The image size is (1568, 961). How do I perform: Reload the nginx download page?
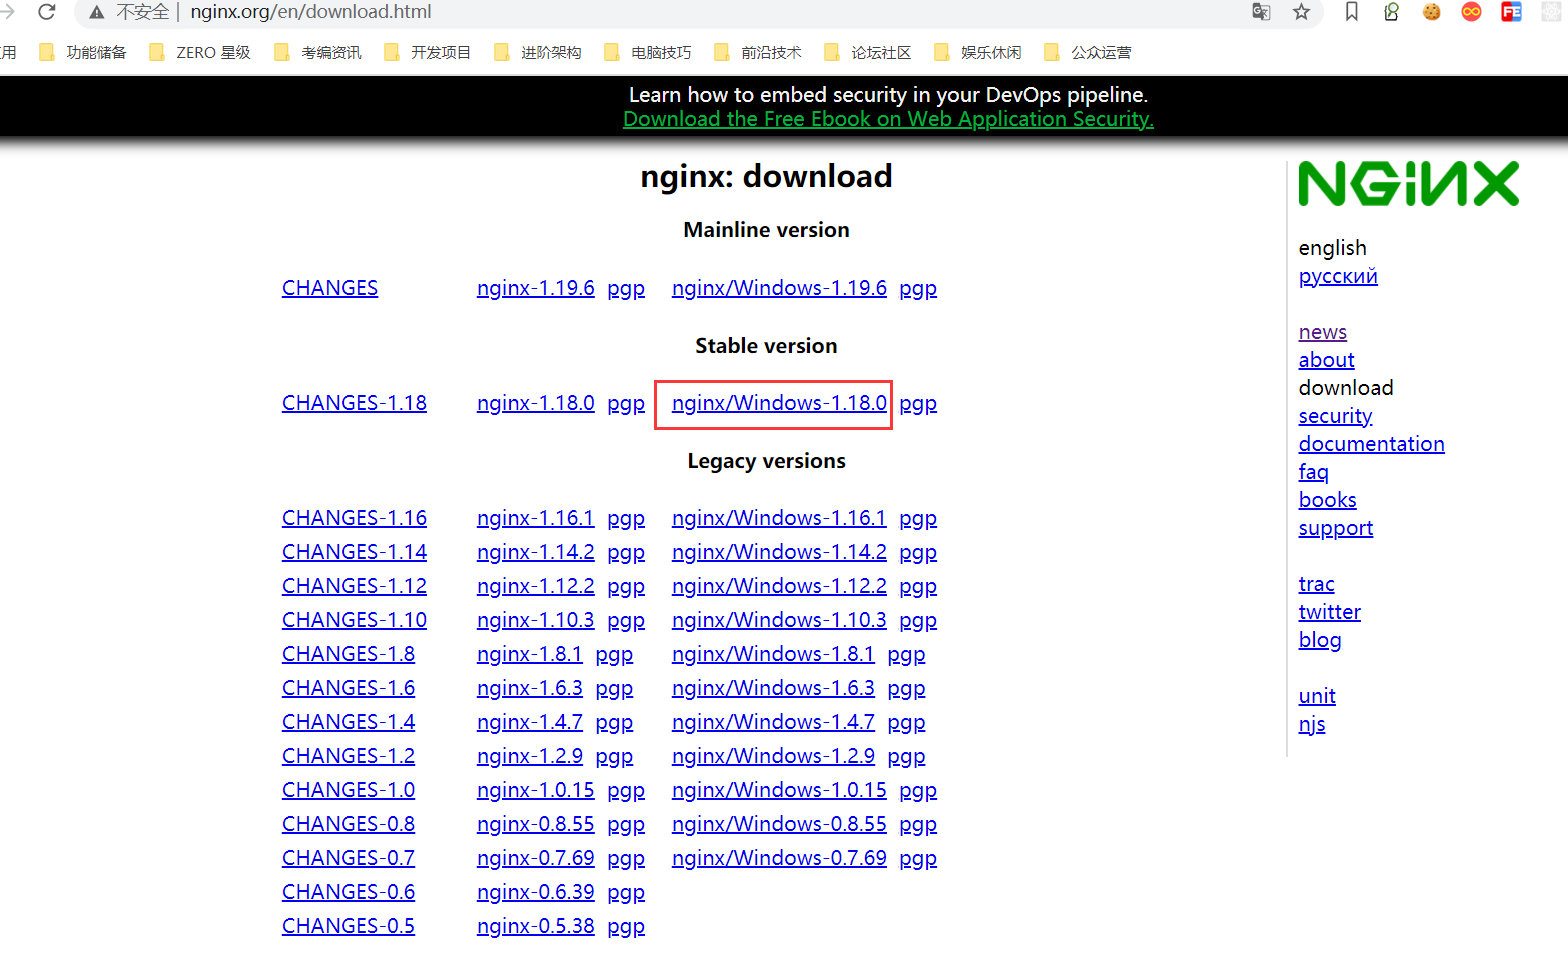(x=46, y=12)
